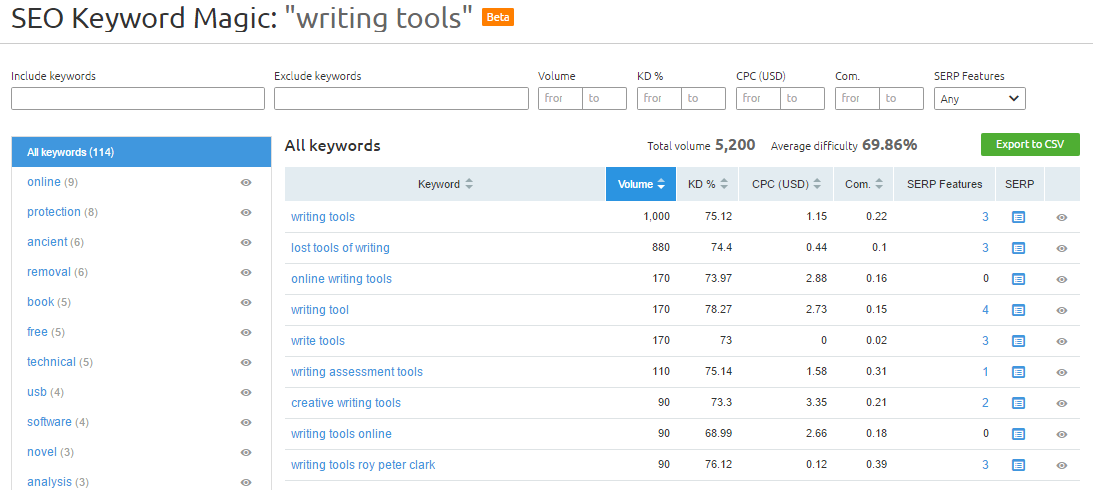Sort by the Volume column header
The width and height of the screenshot is (1093, 490).
641,184
